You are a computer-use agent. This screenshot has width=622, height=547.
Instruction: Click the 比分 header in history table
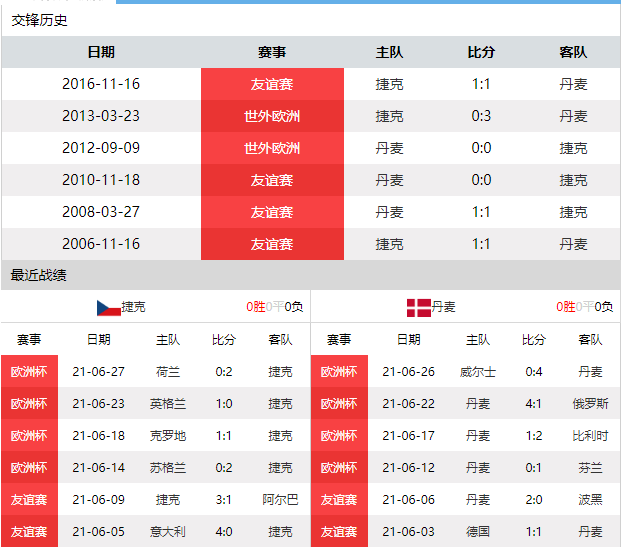(481, 52)
